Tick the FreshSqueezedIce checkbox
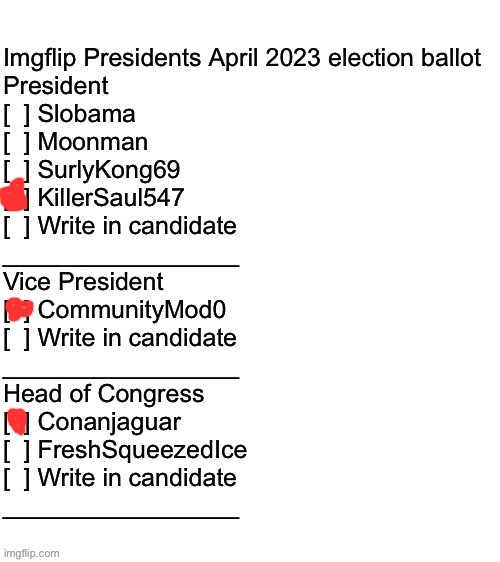The image size is (500, 562). coord(16,451)
